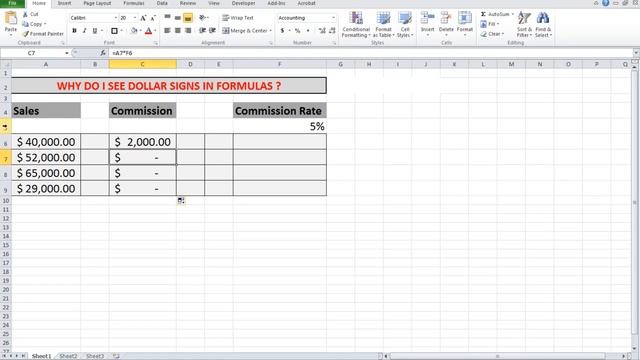Apply Accounting dollar number format

(x=282, y=31)
